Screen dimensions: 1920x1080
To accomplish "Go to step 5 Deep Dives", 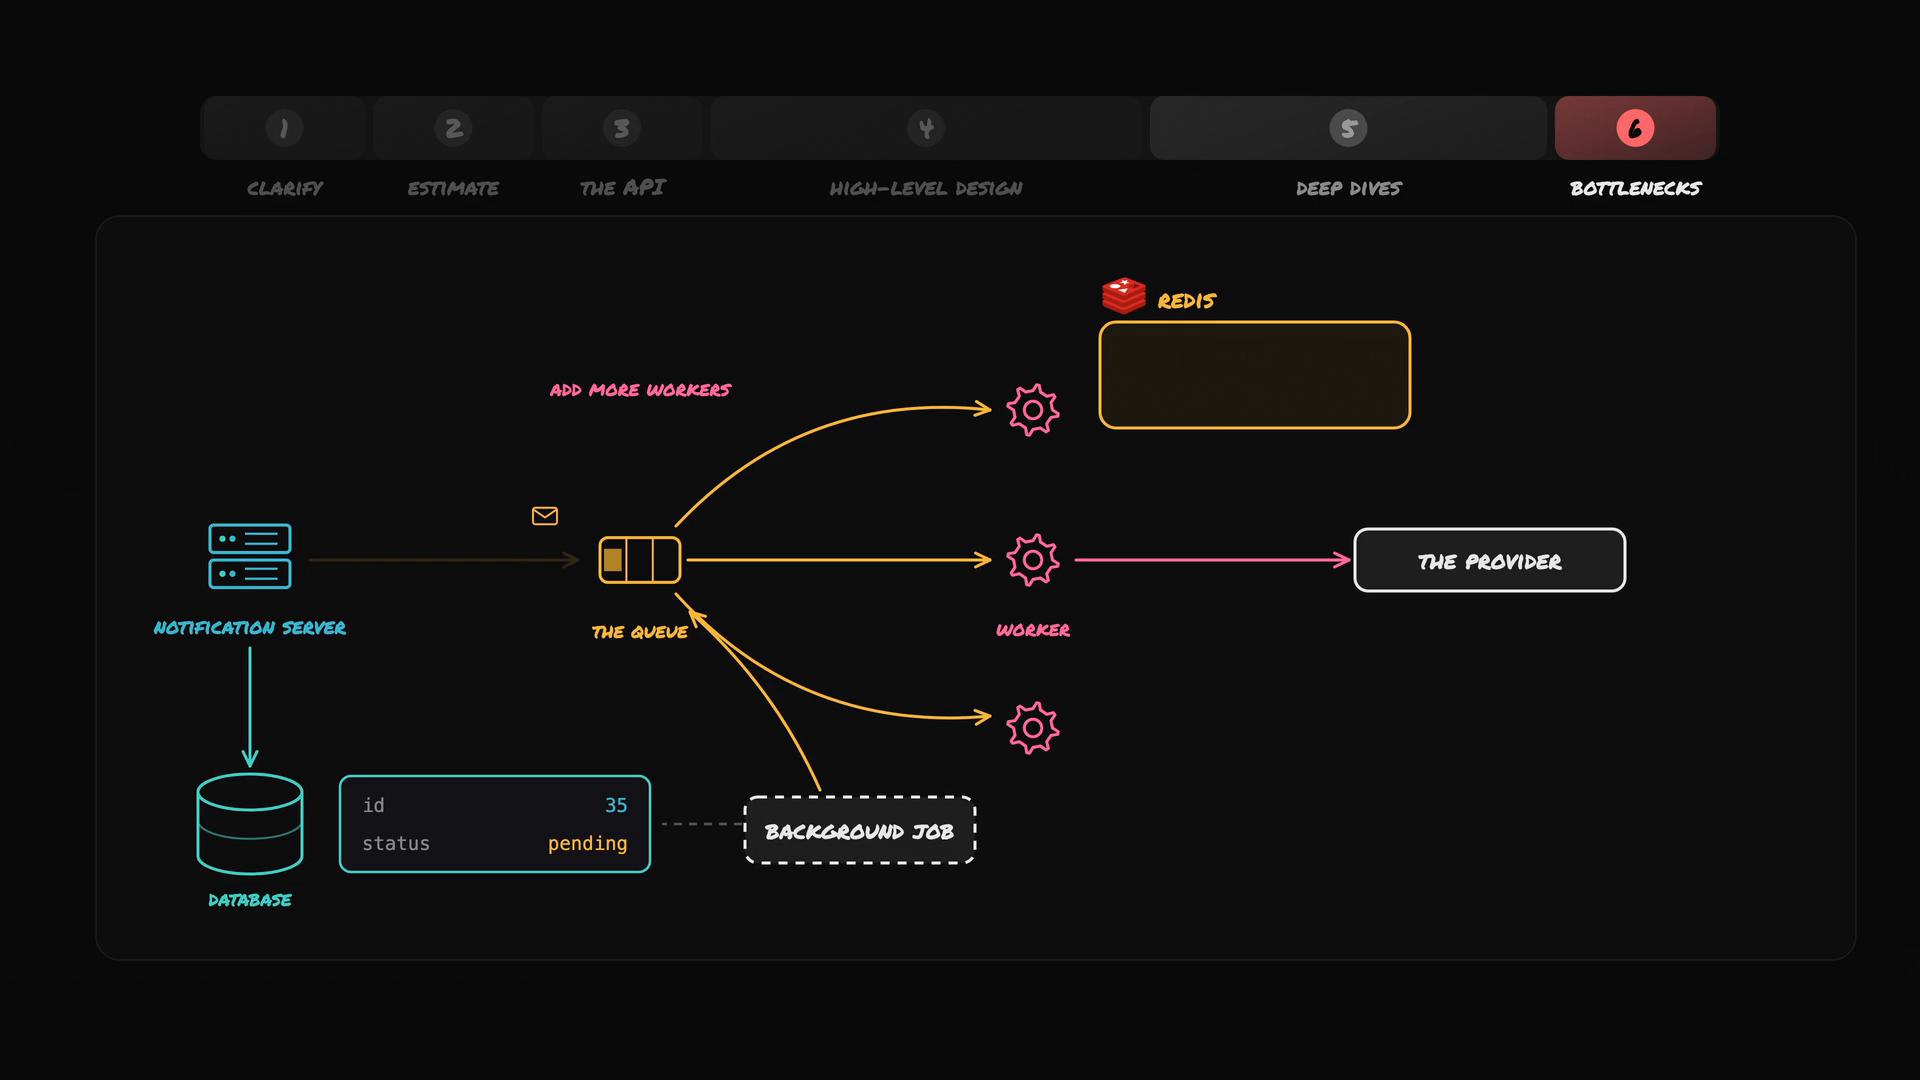I will click(x=1348, y=128).
